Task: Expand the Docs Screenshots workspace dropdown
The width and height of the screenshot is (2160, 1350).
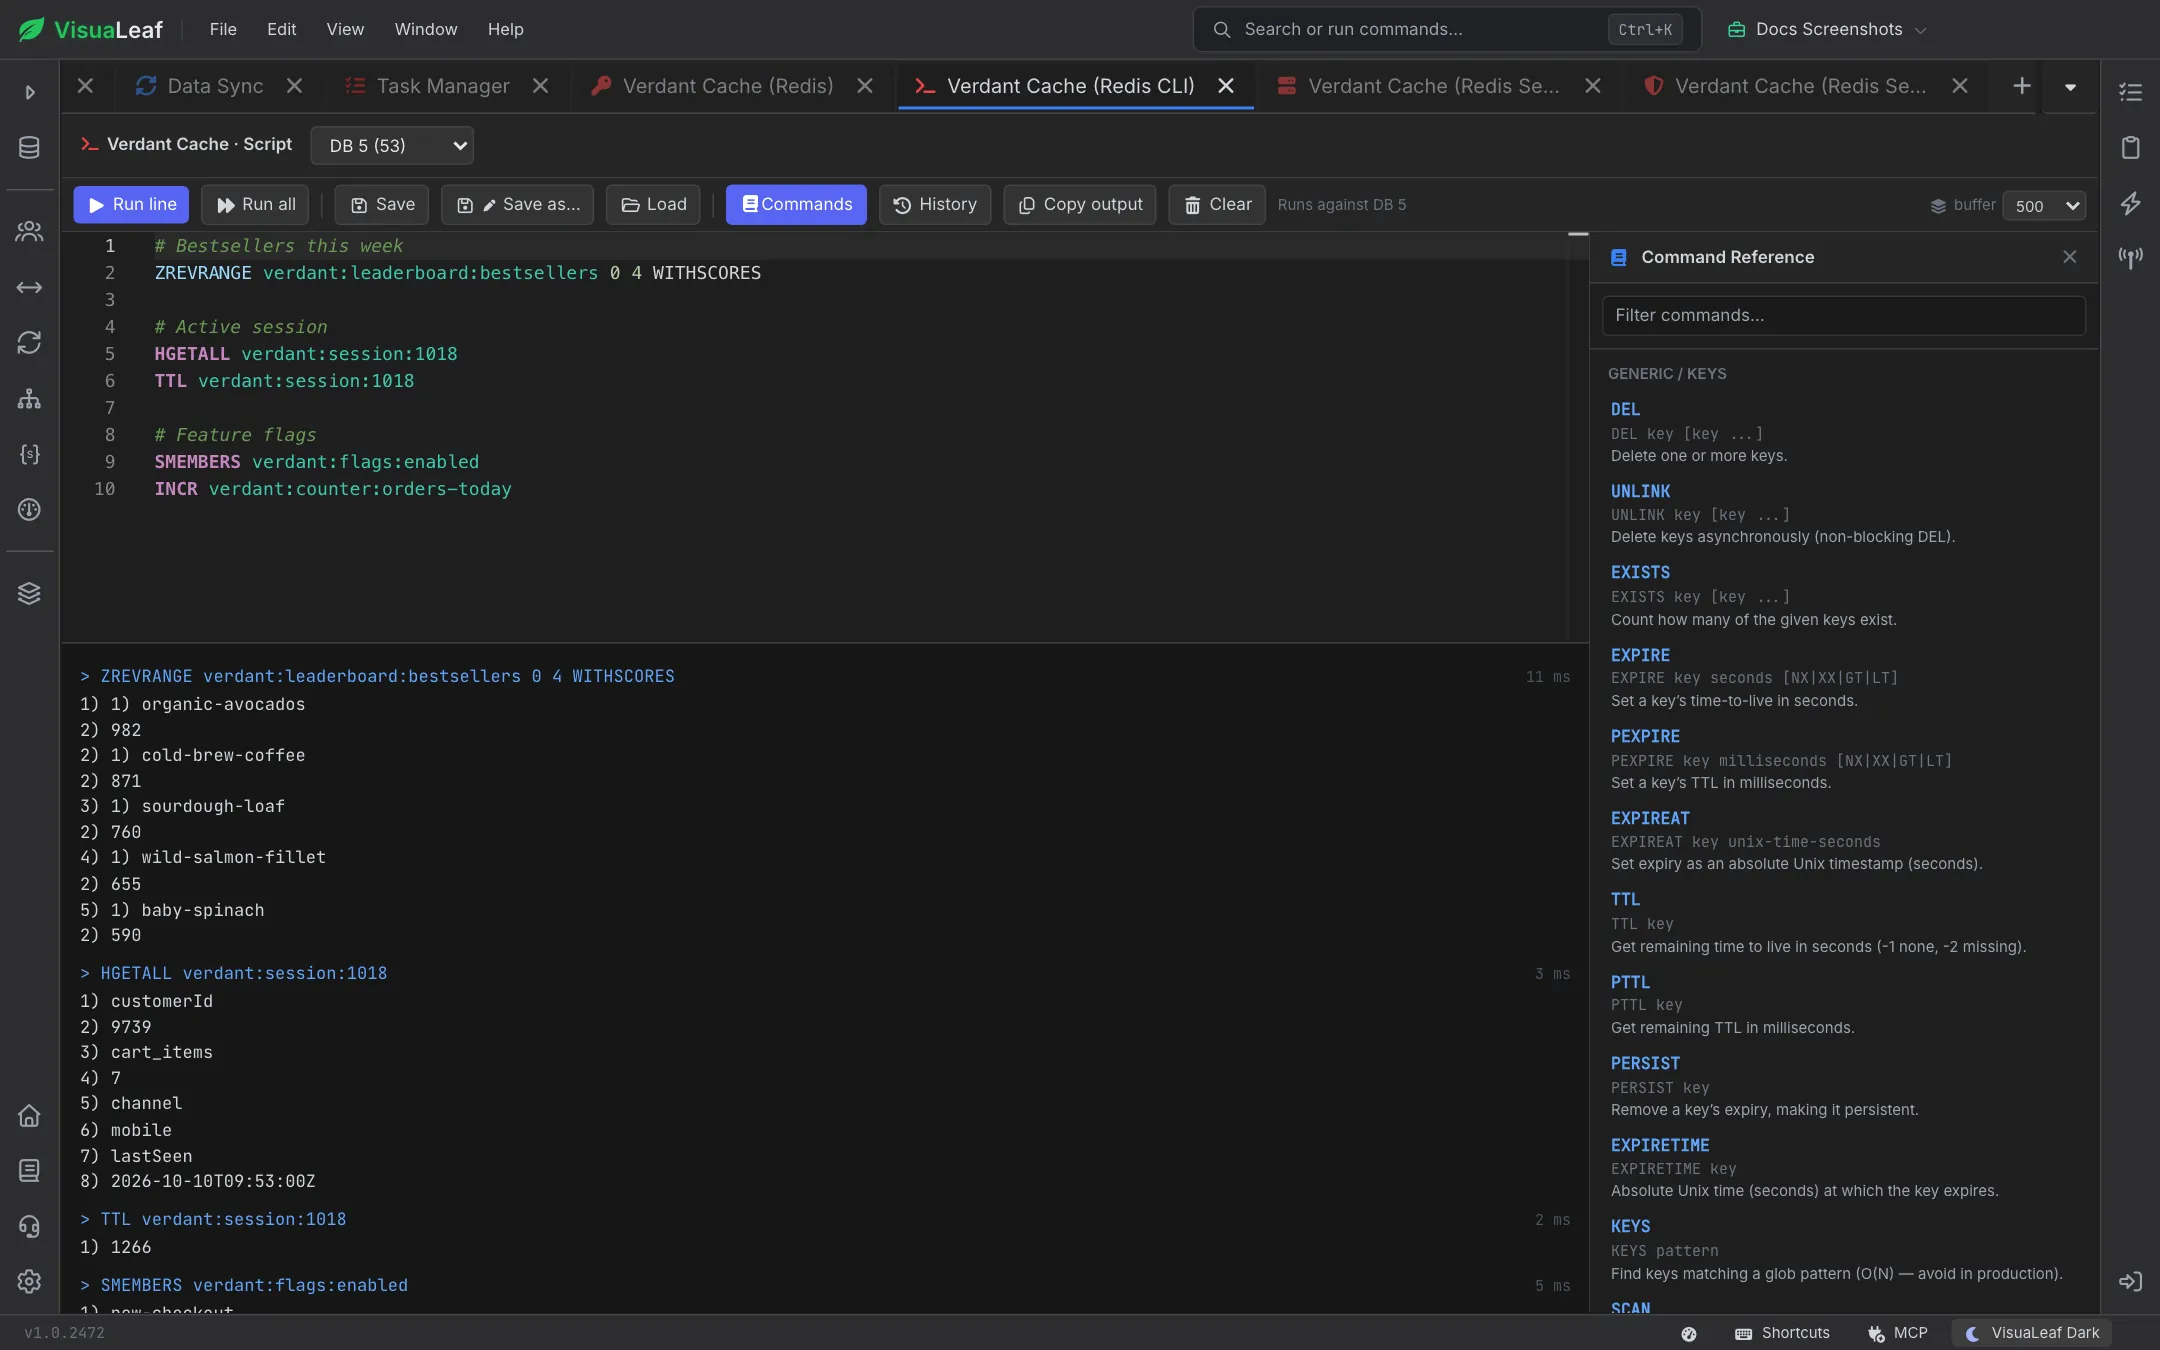Action: 1827,29
